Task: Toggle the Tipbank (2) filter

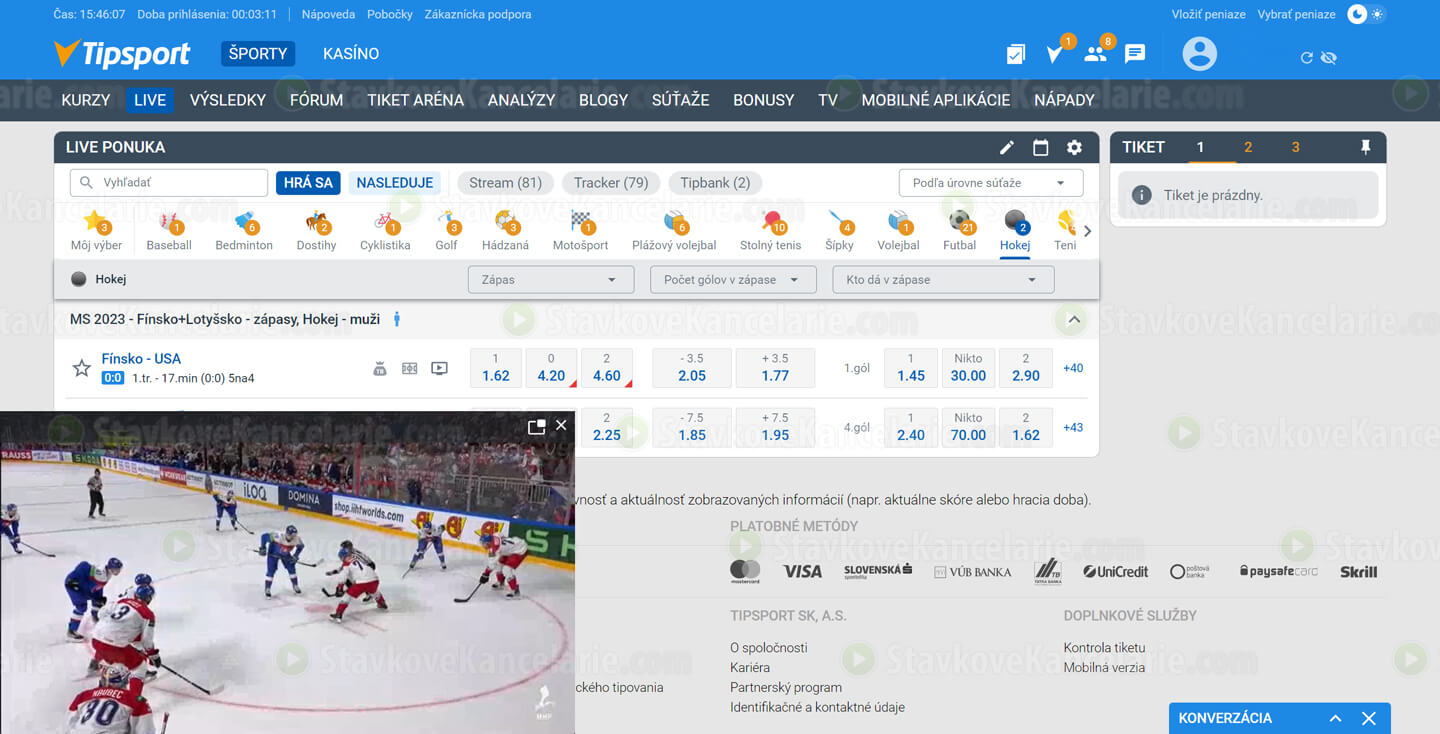Action: 715,183
